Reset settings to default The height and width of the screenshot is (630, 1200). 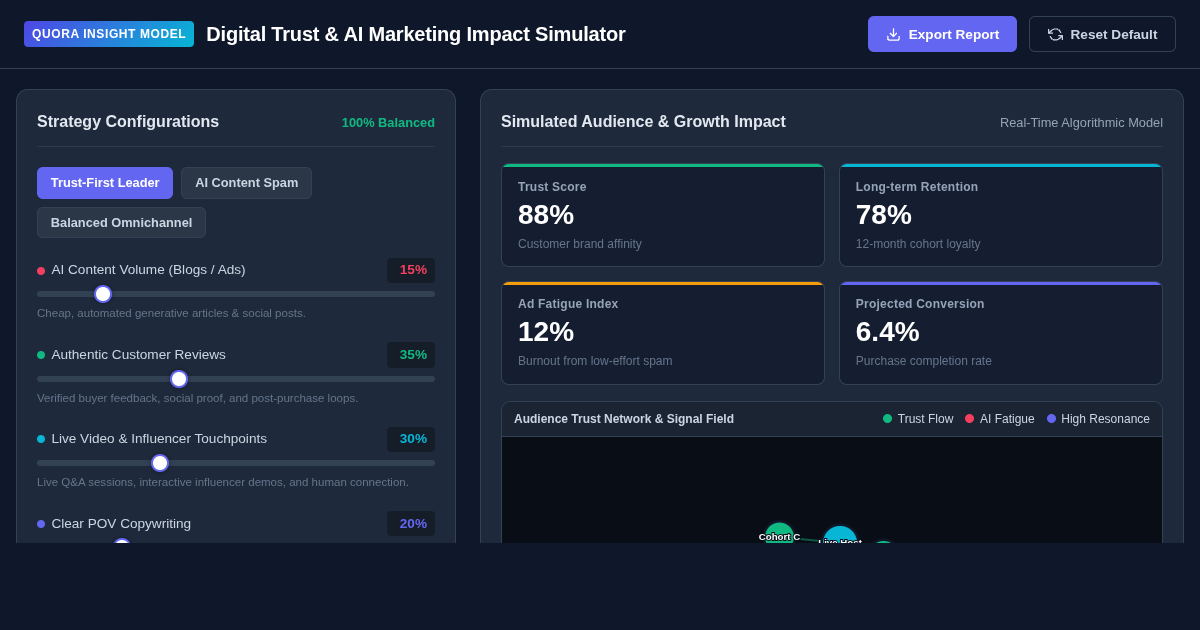[x=1102, y=34]
